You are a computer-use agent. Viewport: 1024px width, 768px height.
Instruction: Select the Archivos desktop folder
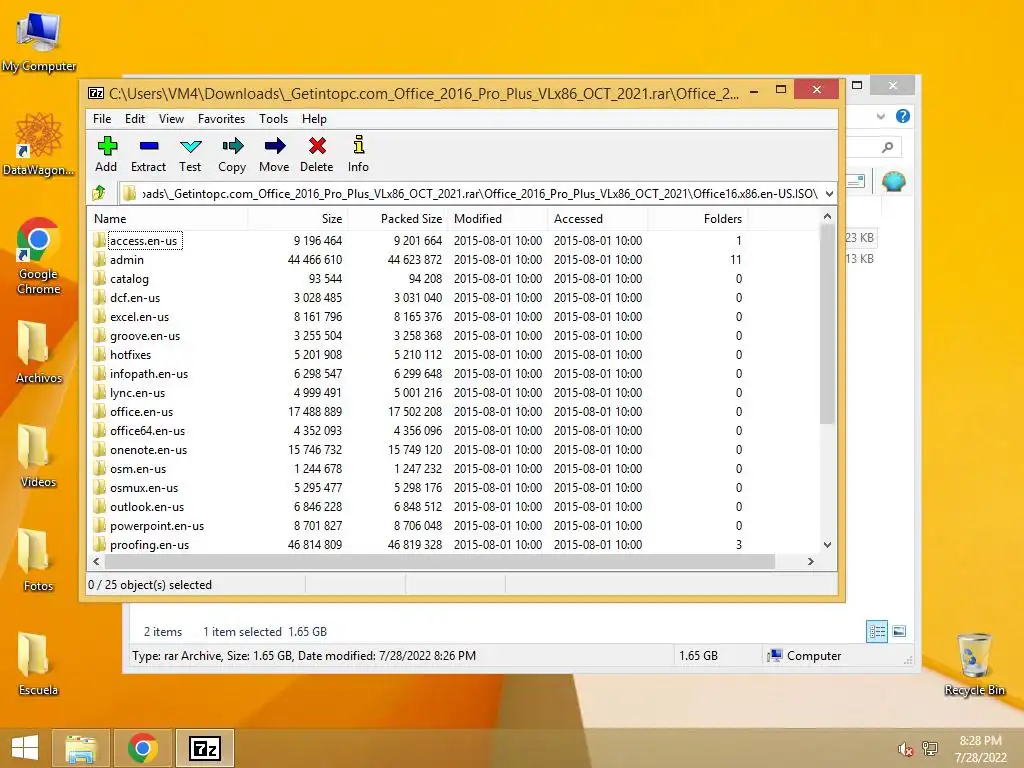[39, 351]
